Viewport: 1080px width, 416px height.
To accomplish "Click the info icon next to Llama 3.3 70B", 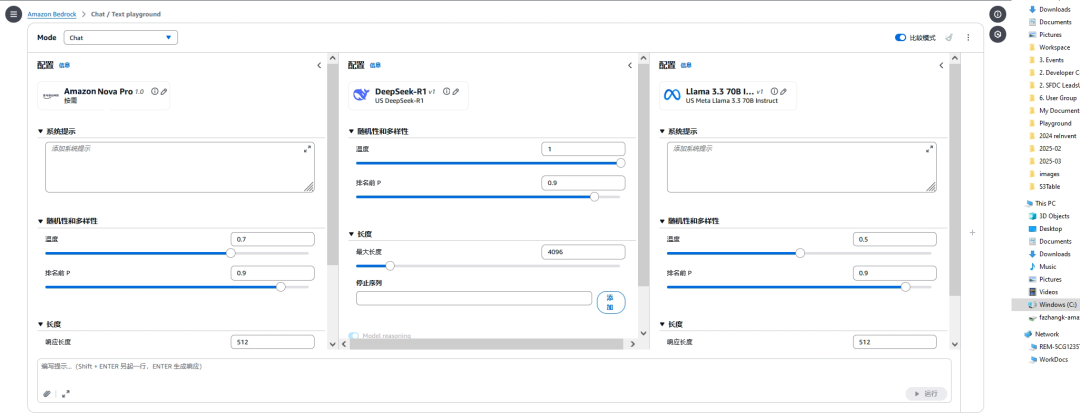I will 774,91.
